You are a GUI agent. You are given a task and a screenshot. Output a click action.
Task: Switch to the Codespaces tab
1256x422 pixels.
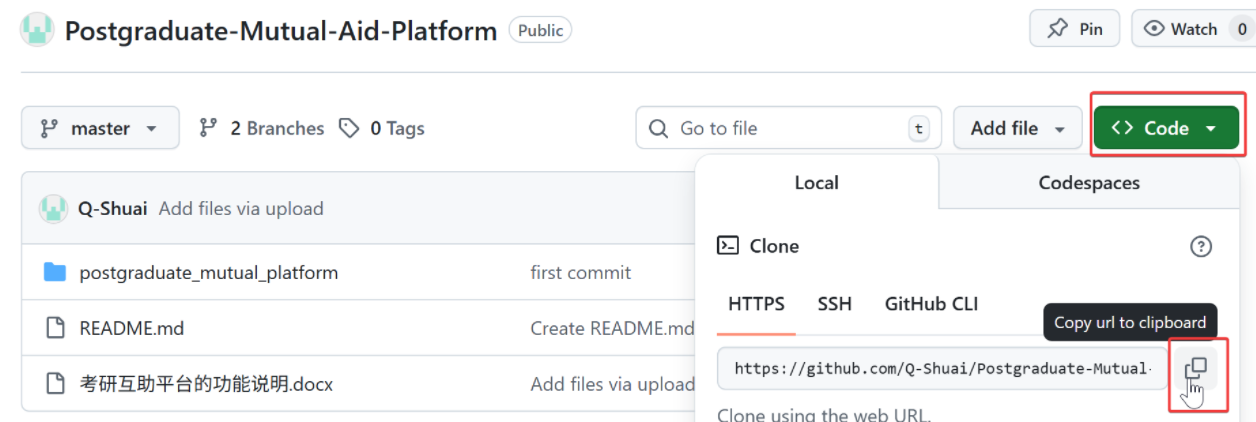pyautogui.click(x=1089, y=182)
